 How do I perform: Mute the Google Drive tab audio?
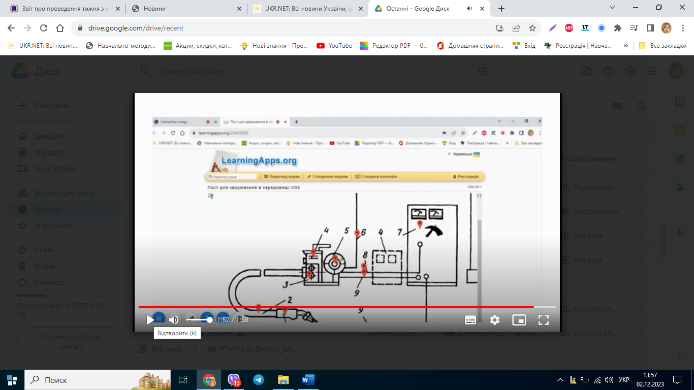(469, 8)
